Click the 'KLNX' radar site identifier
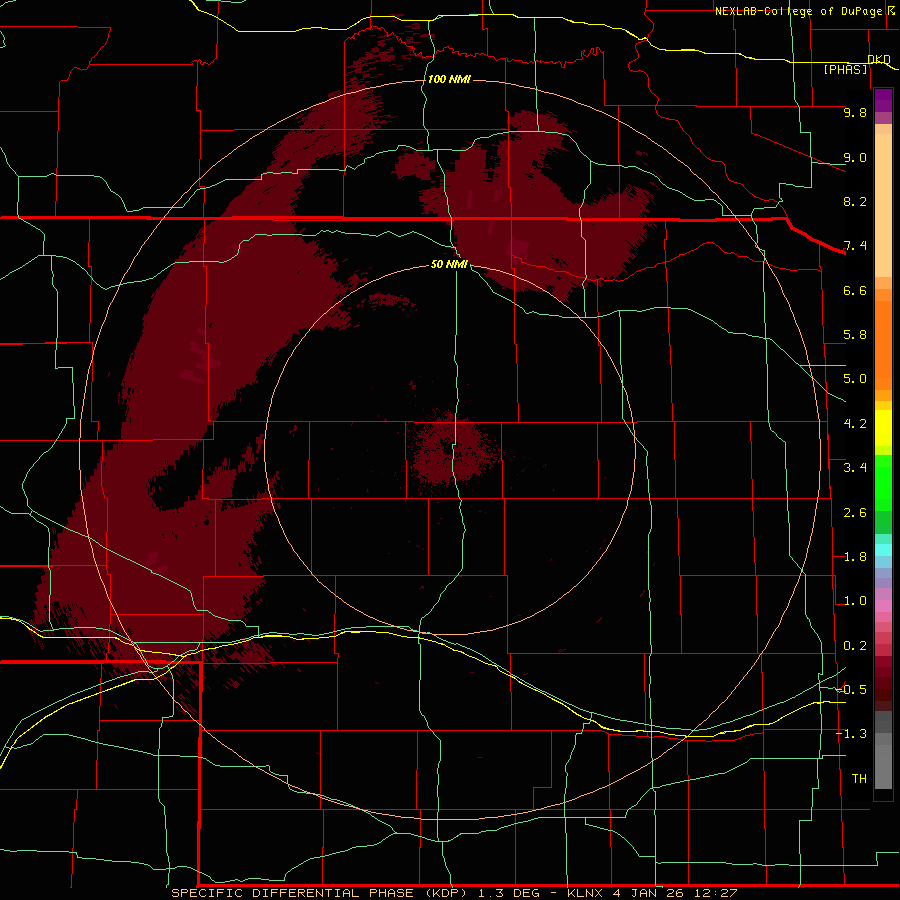 pos(585,893)
